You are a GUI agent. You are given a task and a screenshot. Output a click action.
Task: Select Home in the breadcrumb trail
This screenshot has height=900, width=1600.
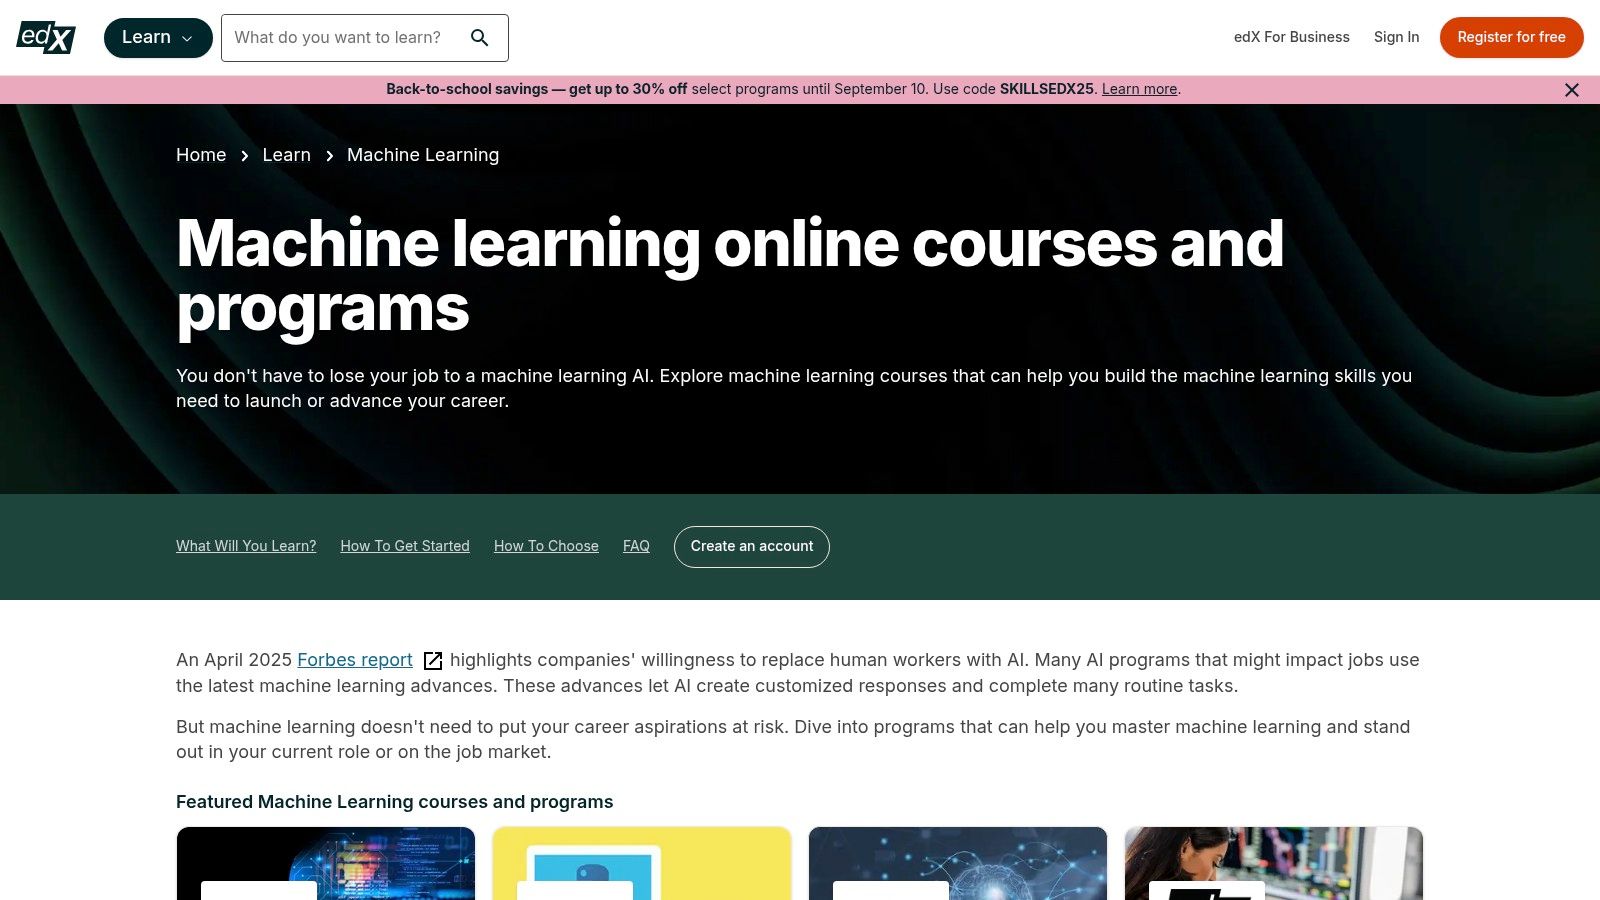click(201, 155)
